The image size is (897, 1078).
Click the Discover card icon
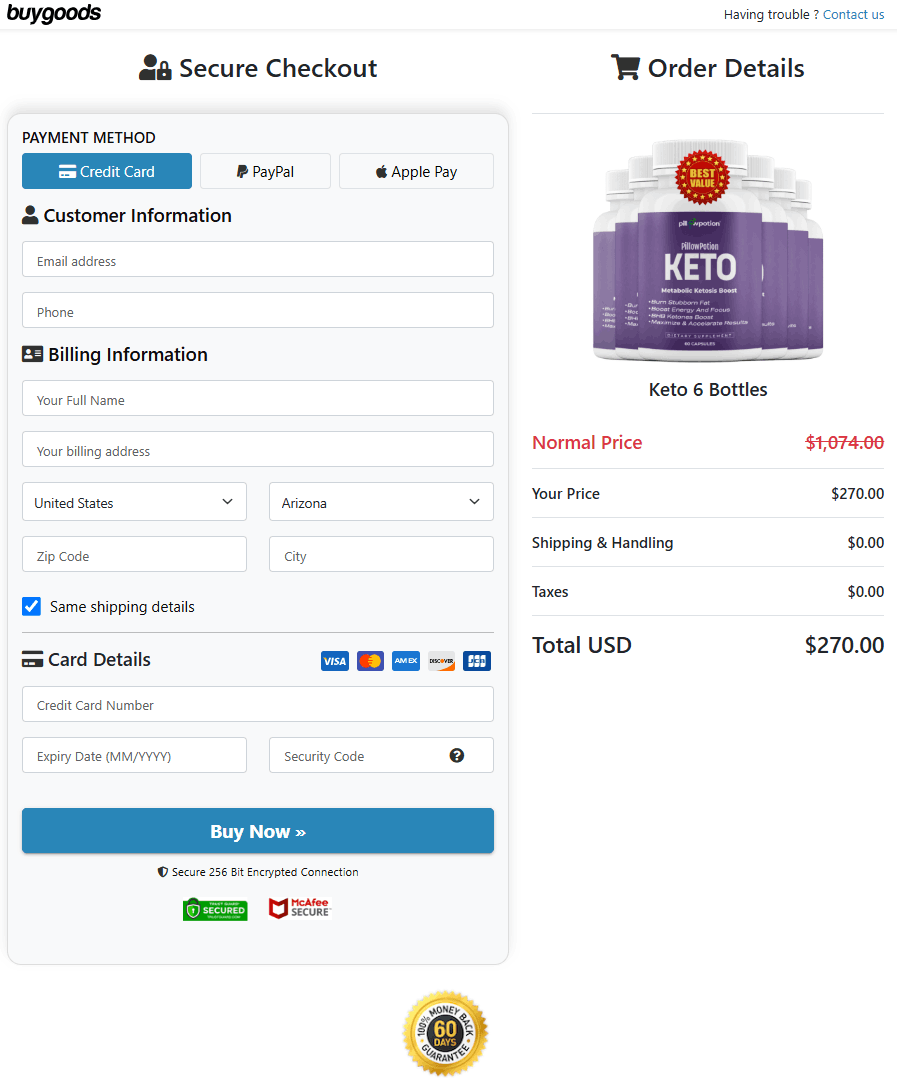pos(441,661)
